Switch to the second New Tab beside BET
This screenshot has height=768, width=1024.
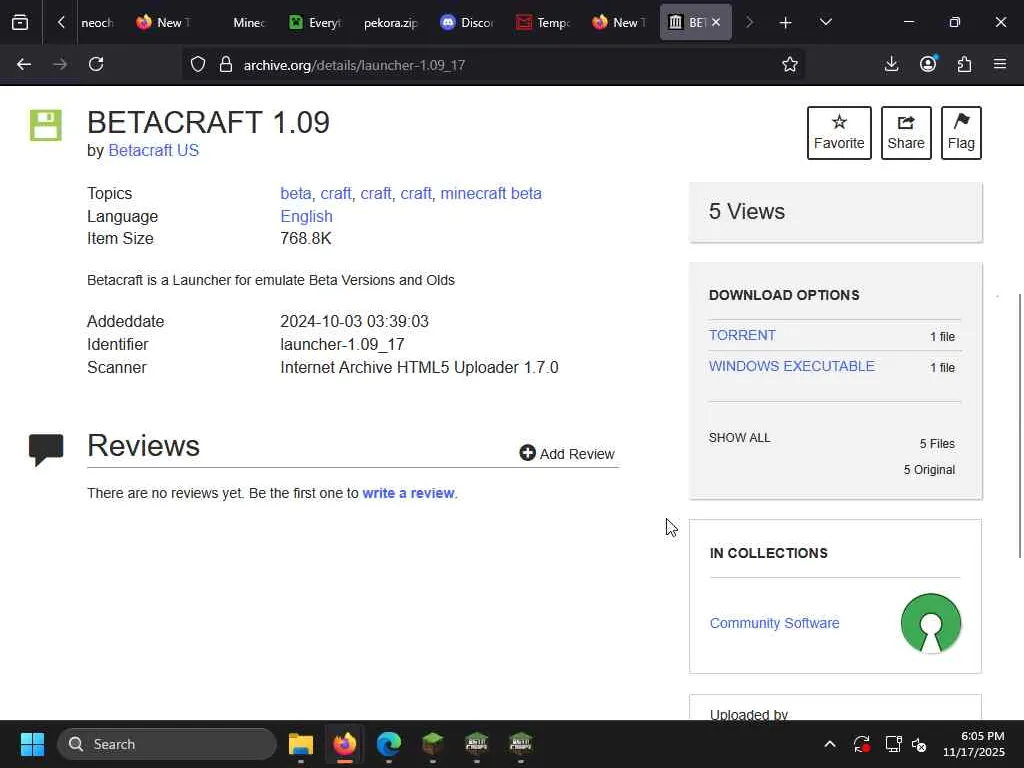(x=619, y=23)
